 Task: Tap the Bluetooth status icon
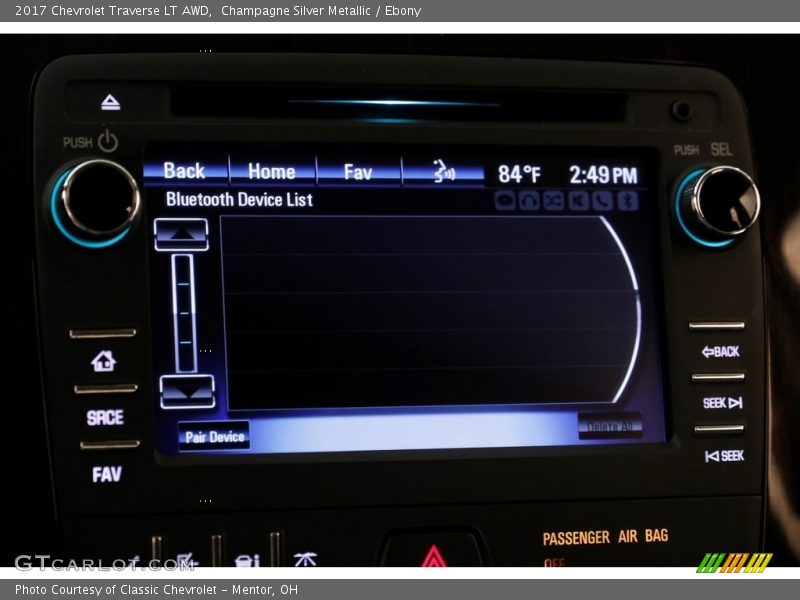click(x=627, y=200)
